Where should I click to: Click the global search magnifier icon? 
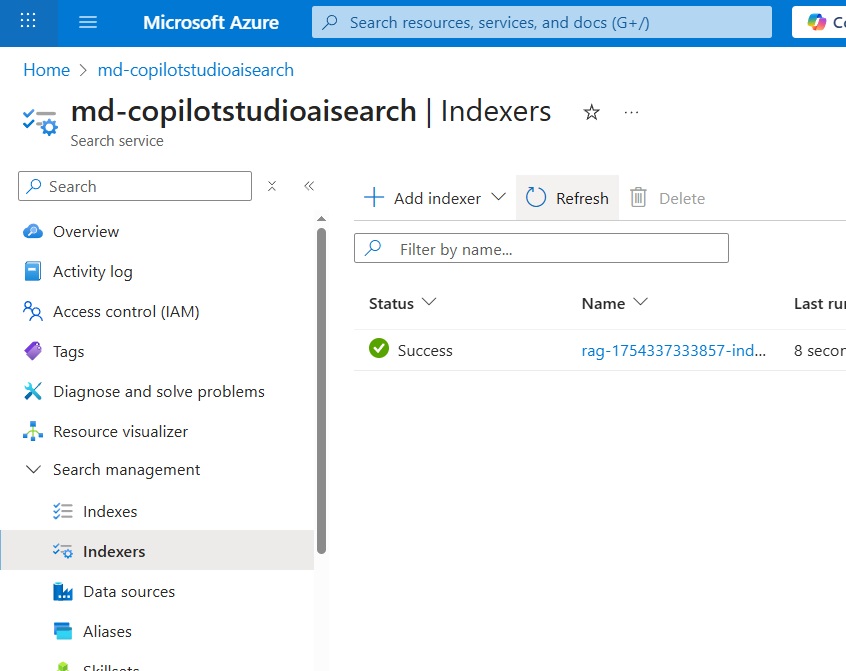330,22
